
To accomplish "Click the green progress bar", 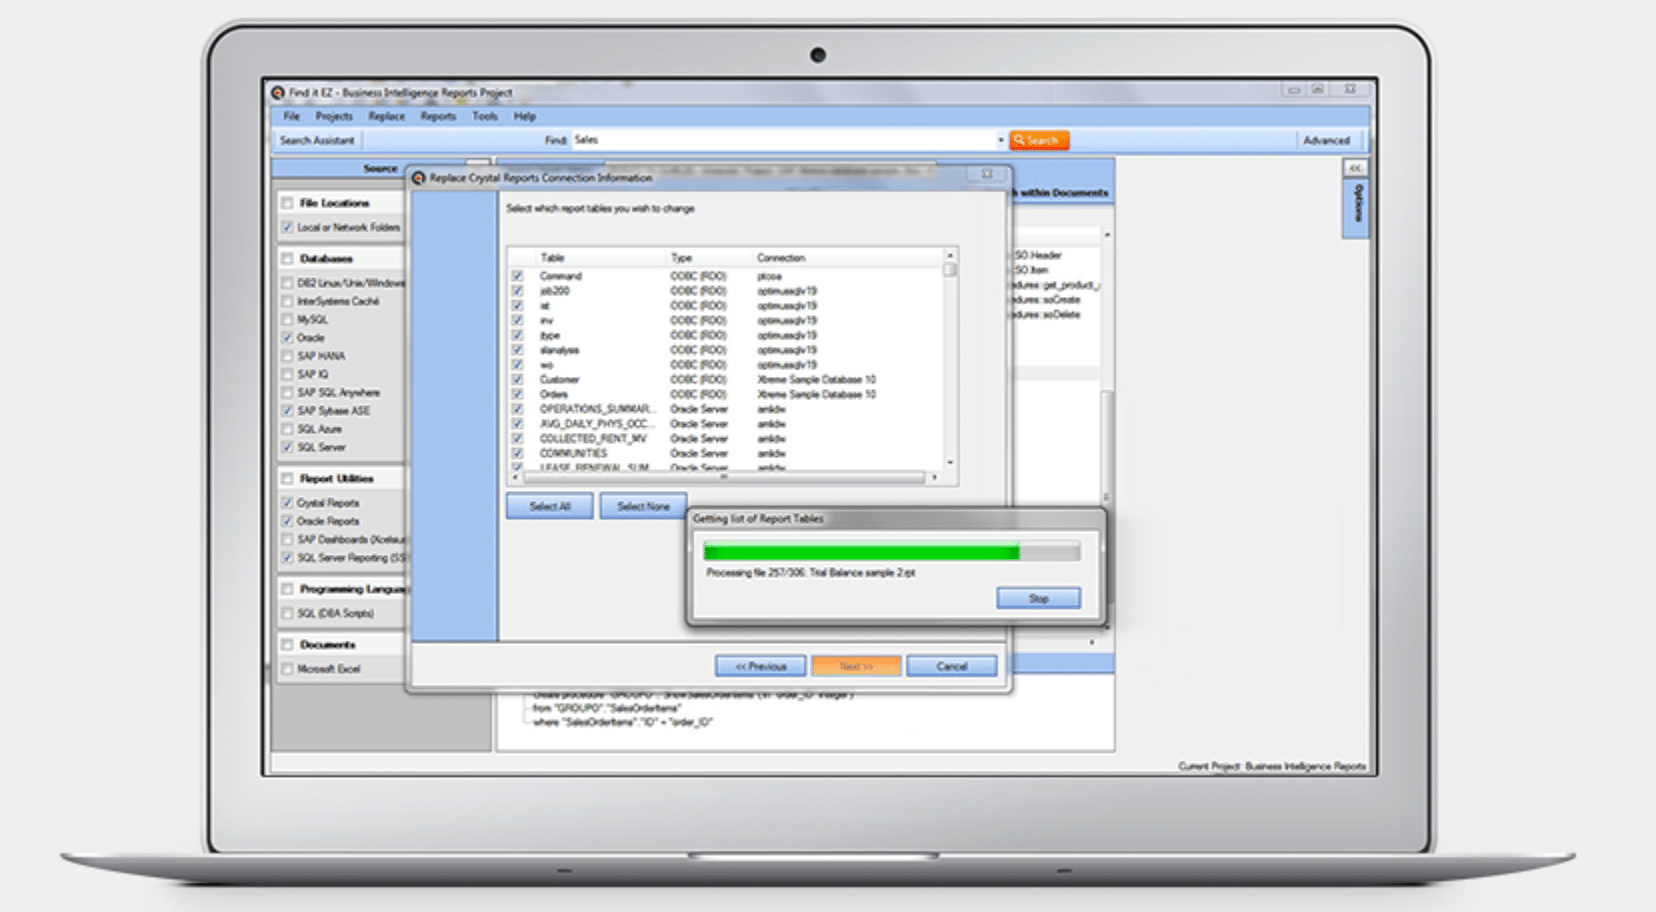I will (861, 552).
